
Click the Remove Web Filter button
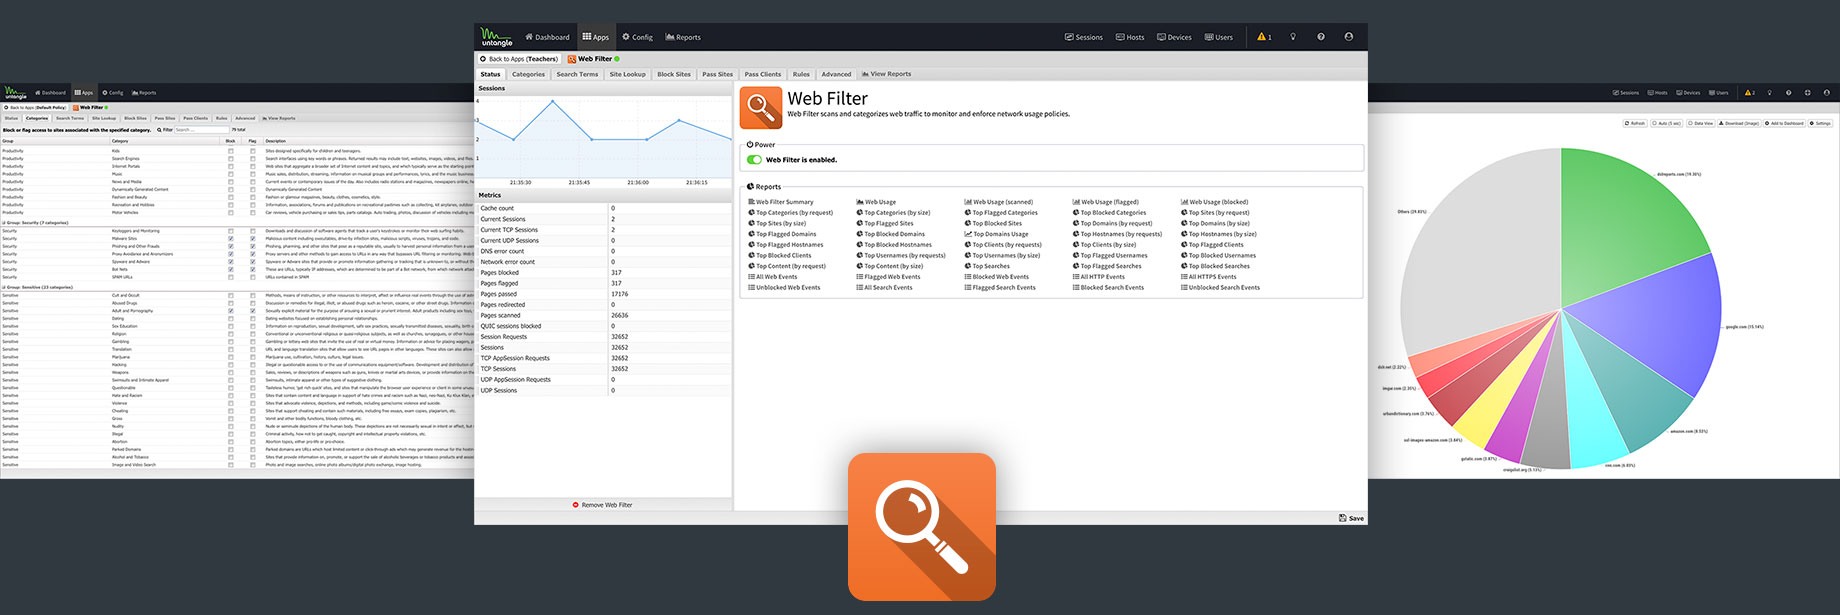(x=602, y=505)
